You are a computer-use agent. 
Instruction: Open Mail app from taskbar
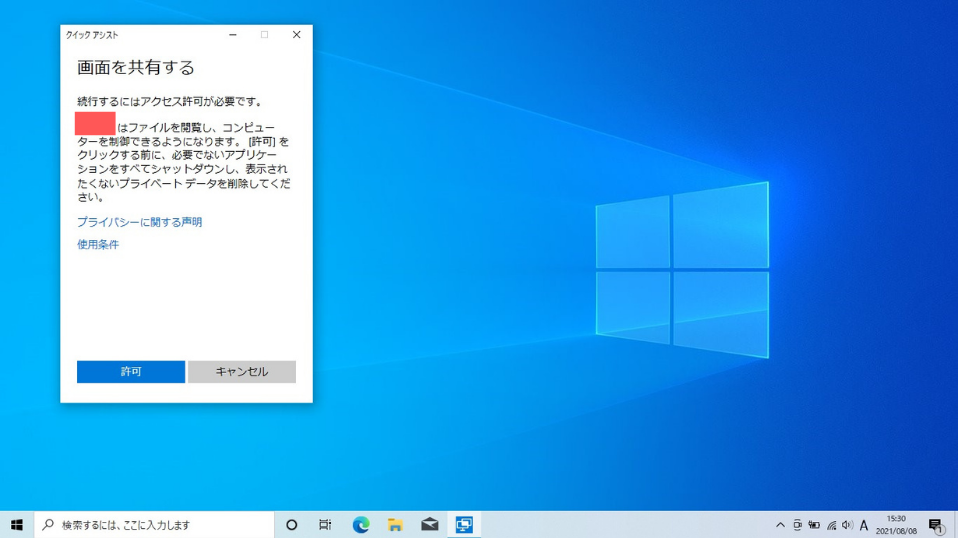(x=430, y=525)
